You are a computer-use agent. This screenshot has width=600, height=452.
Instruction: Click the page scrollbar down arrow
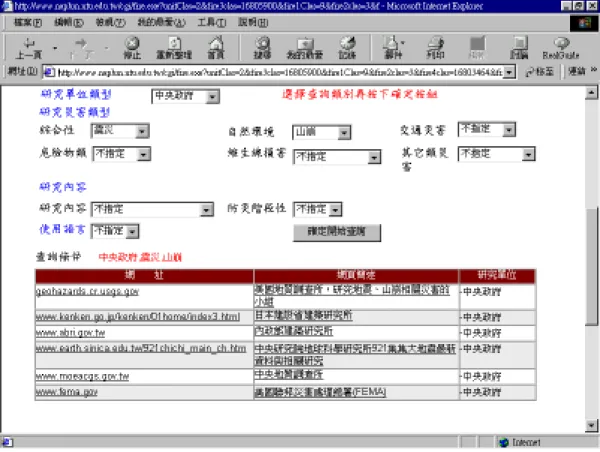coord(591,425)
